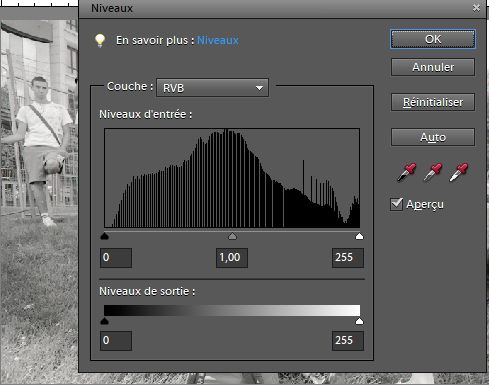Click the gamma field showing 1,00
This screenshot has height=385, width=489.
pyautogui.click(x=232, y=258)
